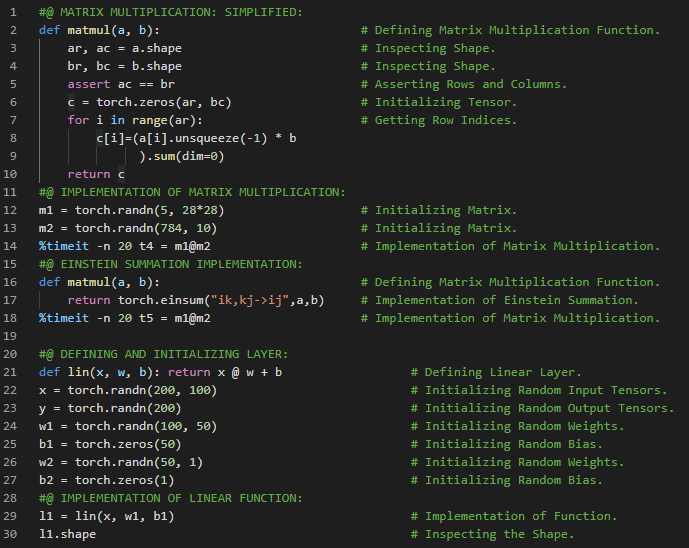689x548 pixels.
Task: Click 'l1.shape' on line 30
Action: (x=67, y=534)
